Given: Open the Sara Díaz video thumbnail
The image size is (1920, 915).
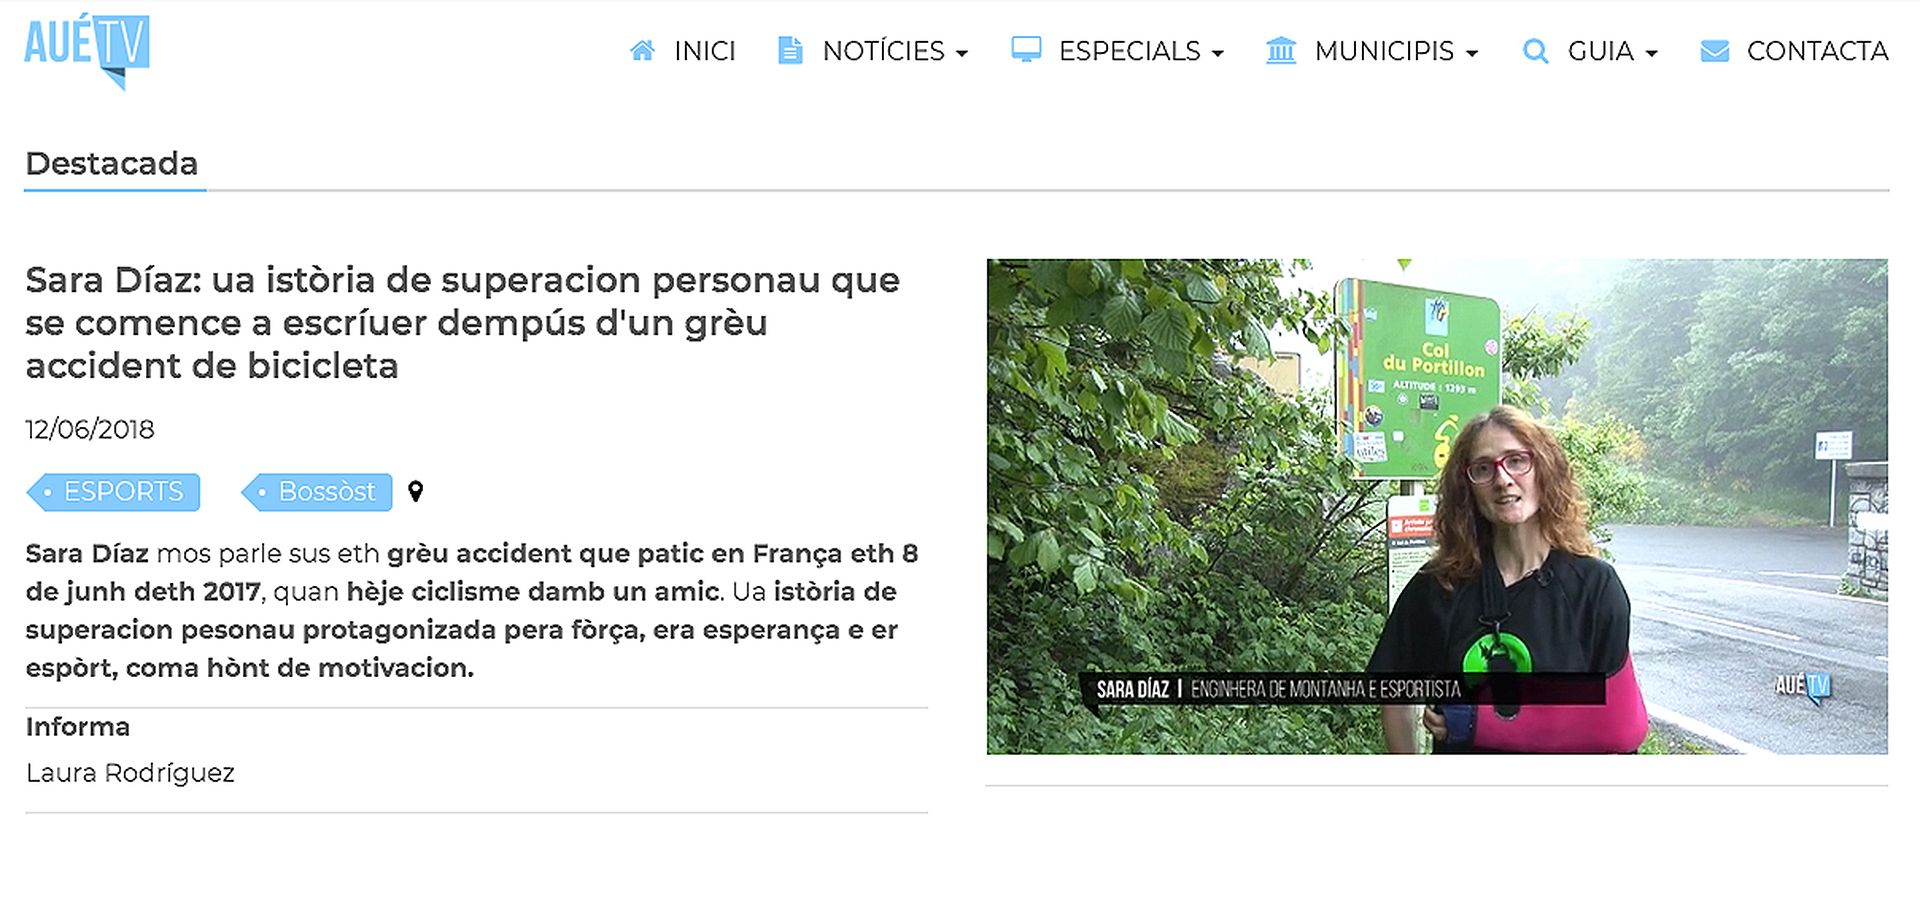Looking at the screenshot, I should 1437,506.
